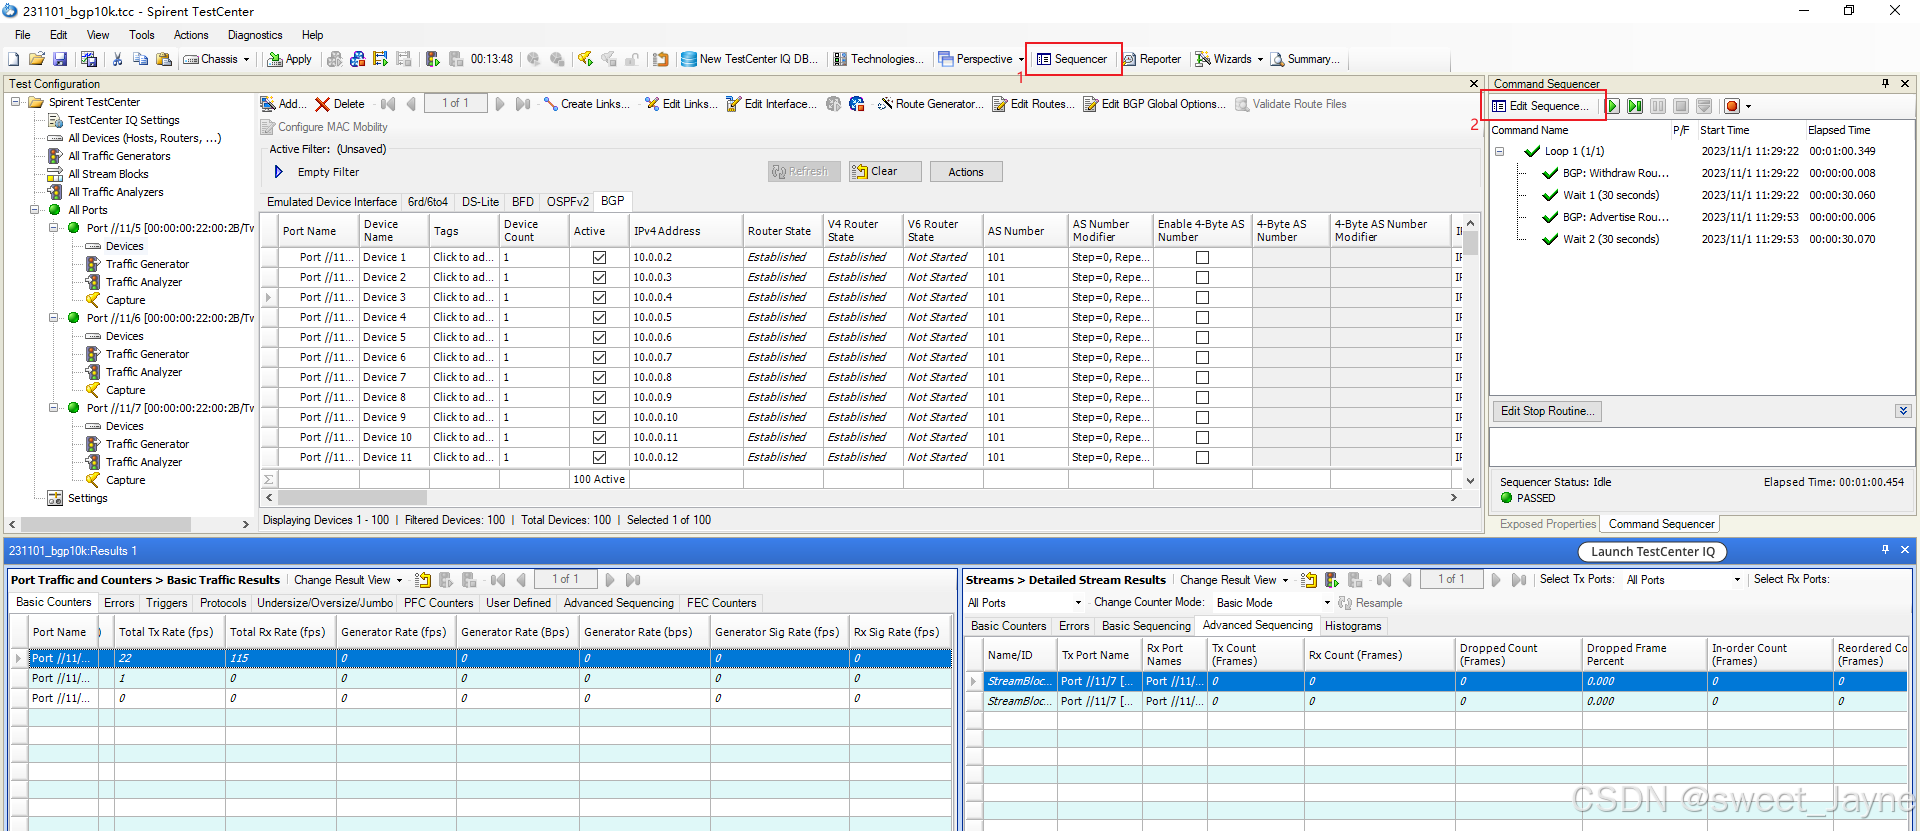Enable 4-Byte AS Number for Device 7
Viewport: 1920px width, 831px height.
tap(1202, 377)
